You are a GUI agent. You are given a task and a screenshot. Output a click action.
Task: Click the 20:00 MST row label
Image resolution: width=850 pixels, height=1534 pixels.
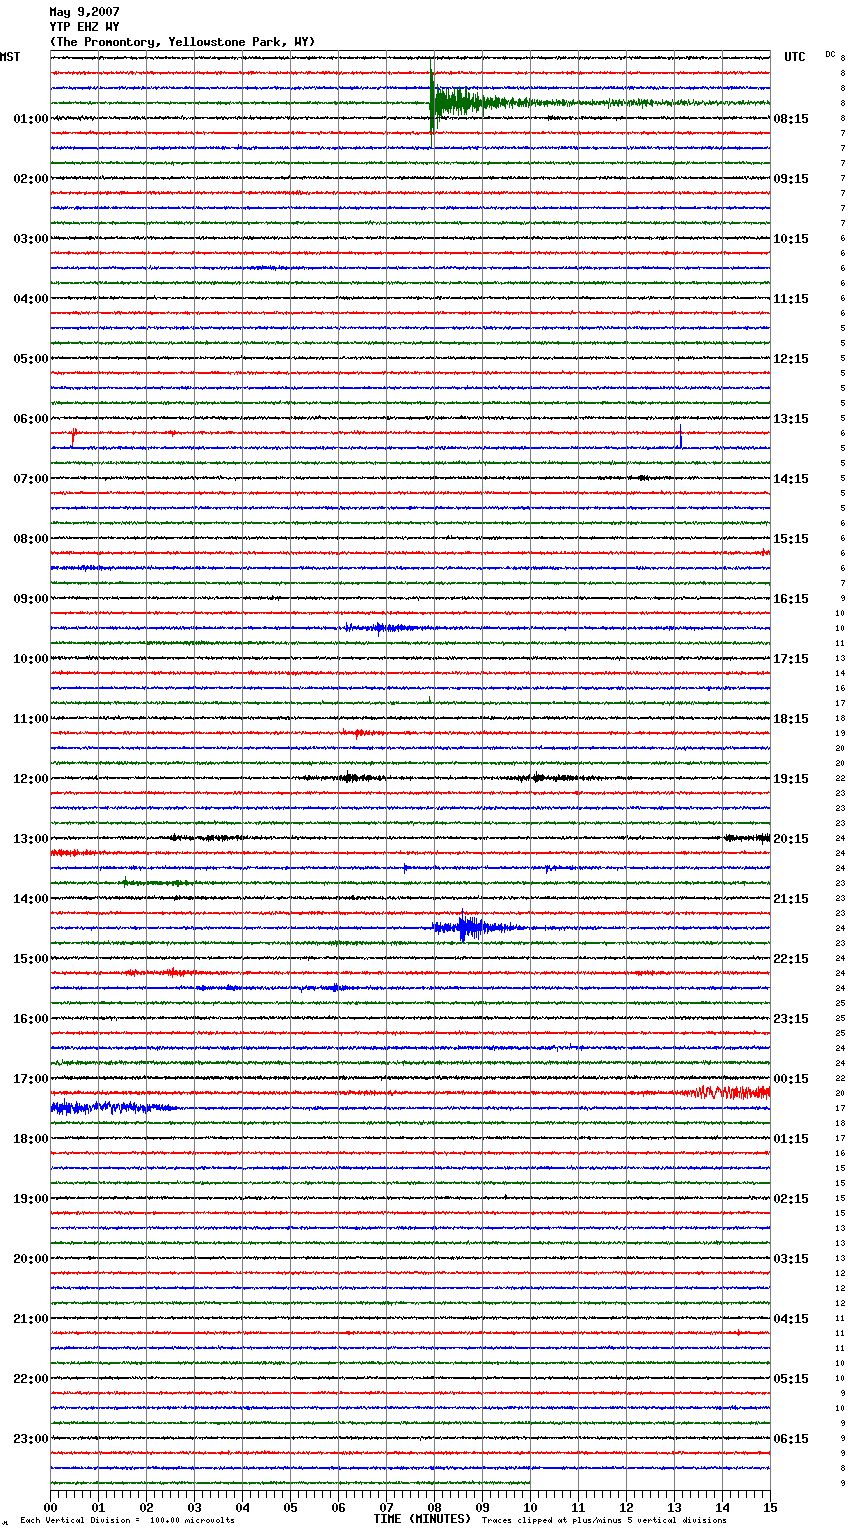(x=31, y=1259)
